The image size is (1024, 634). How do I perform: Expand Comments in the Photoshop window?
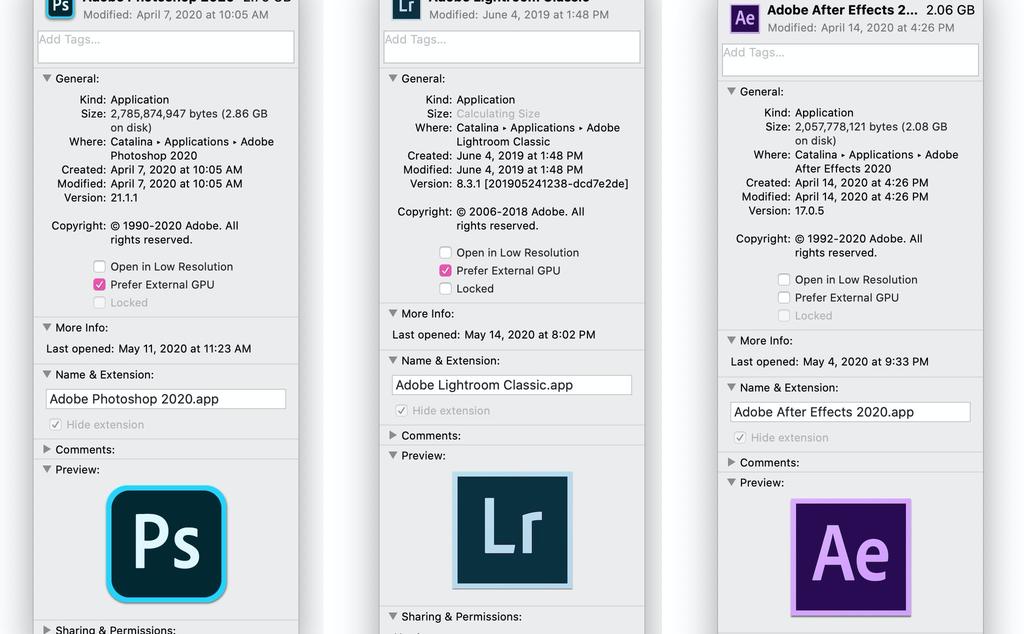click(x=47, y=449)
